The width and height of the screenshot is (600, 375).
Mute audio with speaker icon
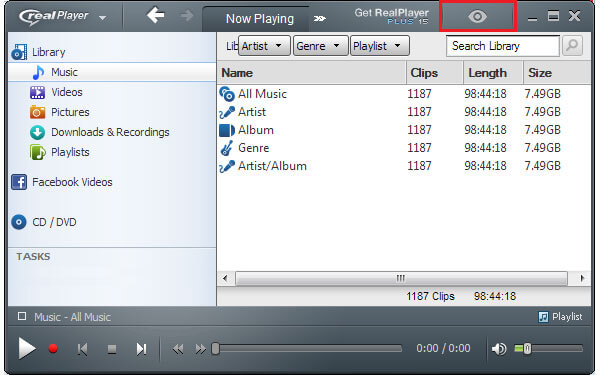(499, 349)
